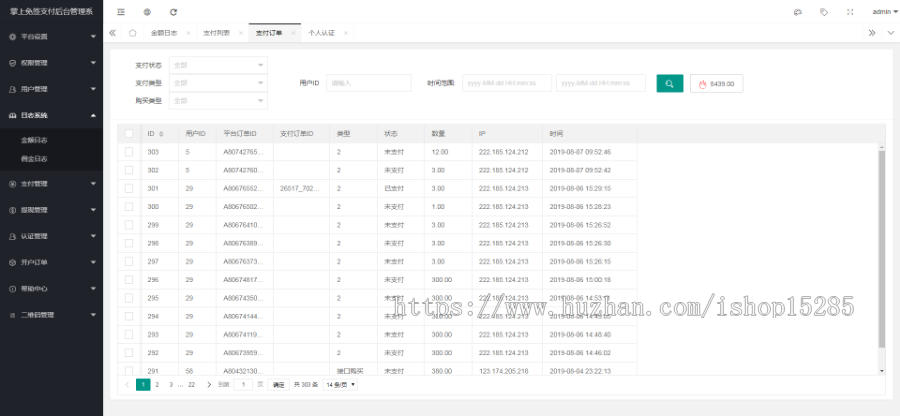This screenshot has height=416, width=900.
Task: Sort the table by ID column arrows
Action: point(161,134)
